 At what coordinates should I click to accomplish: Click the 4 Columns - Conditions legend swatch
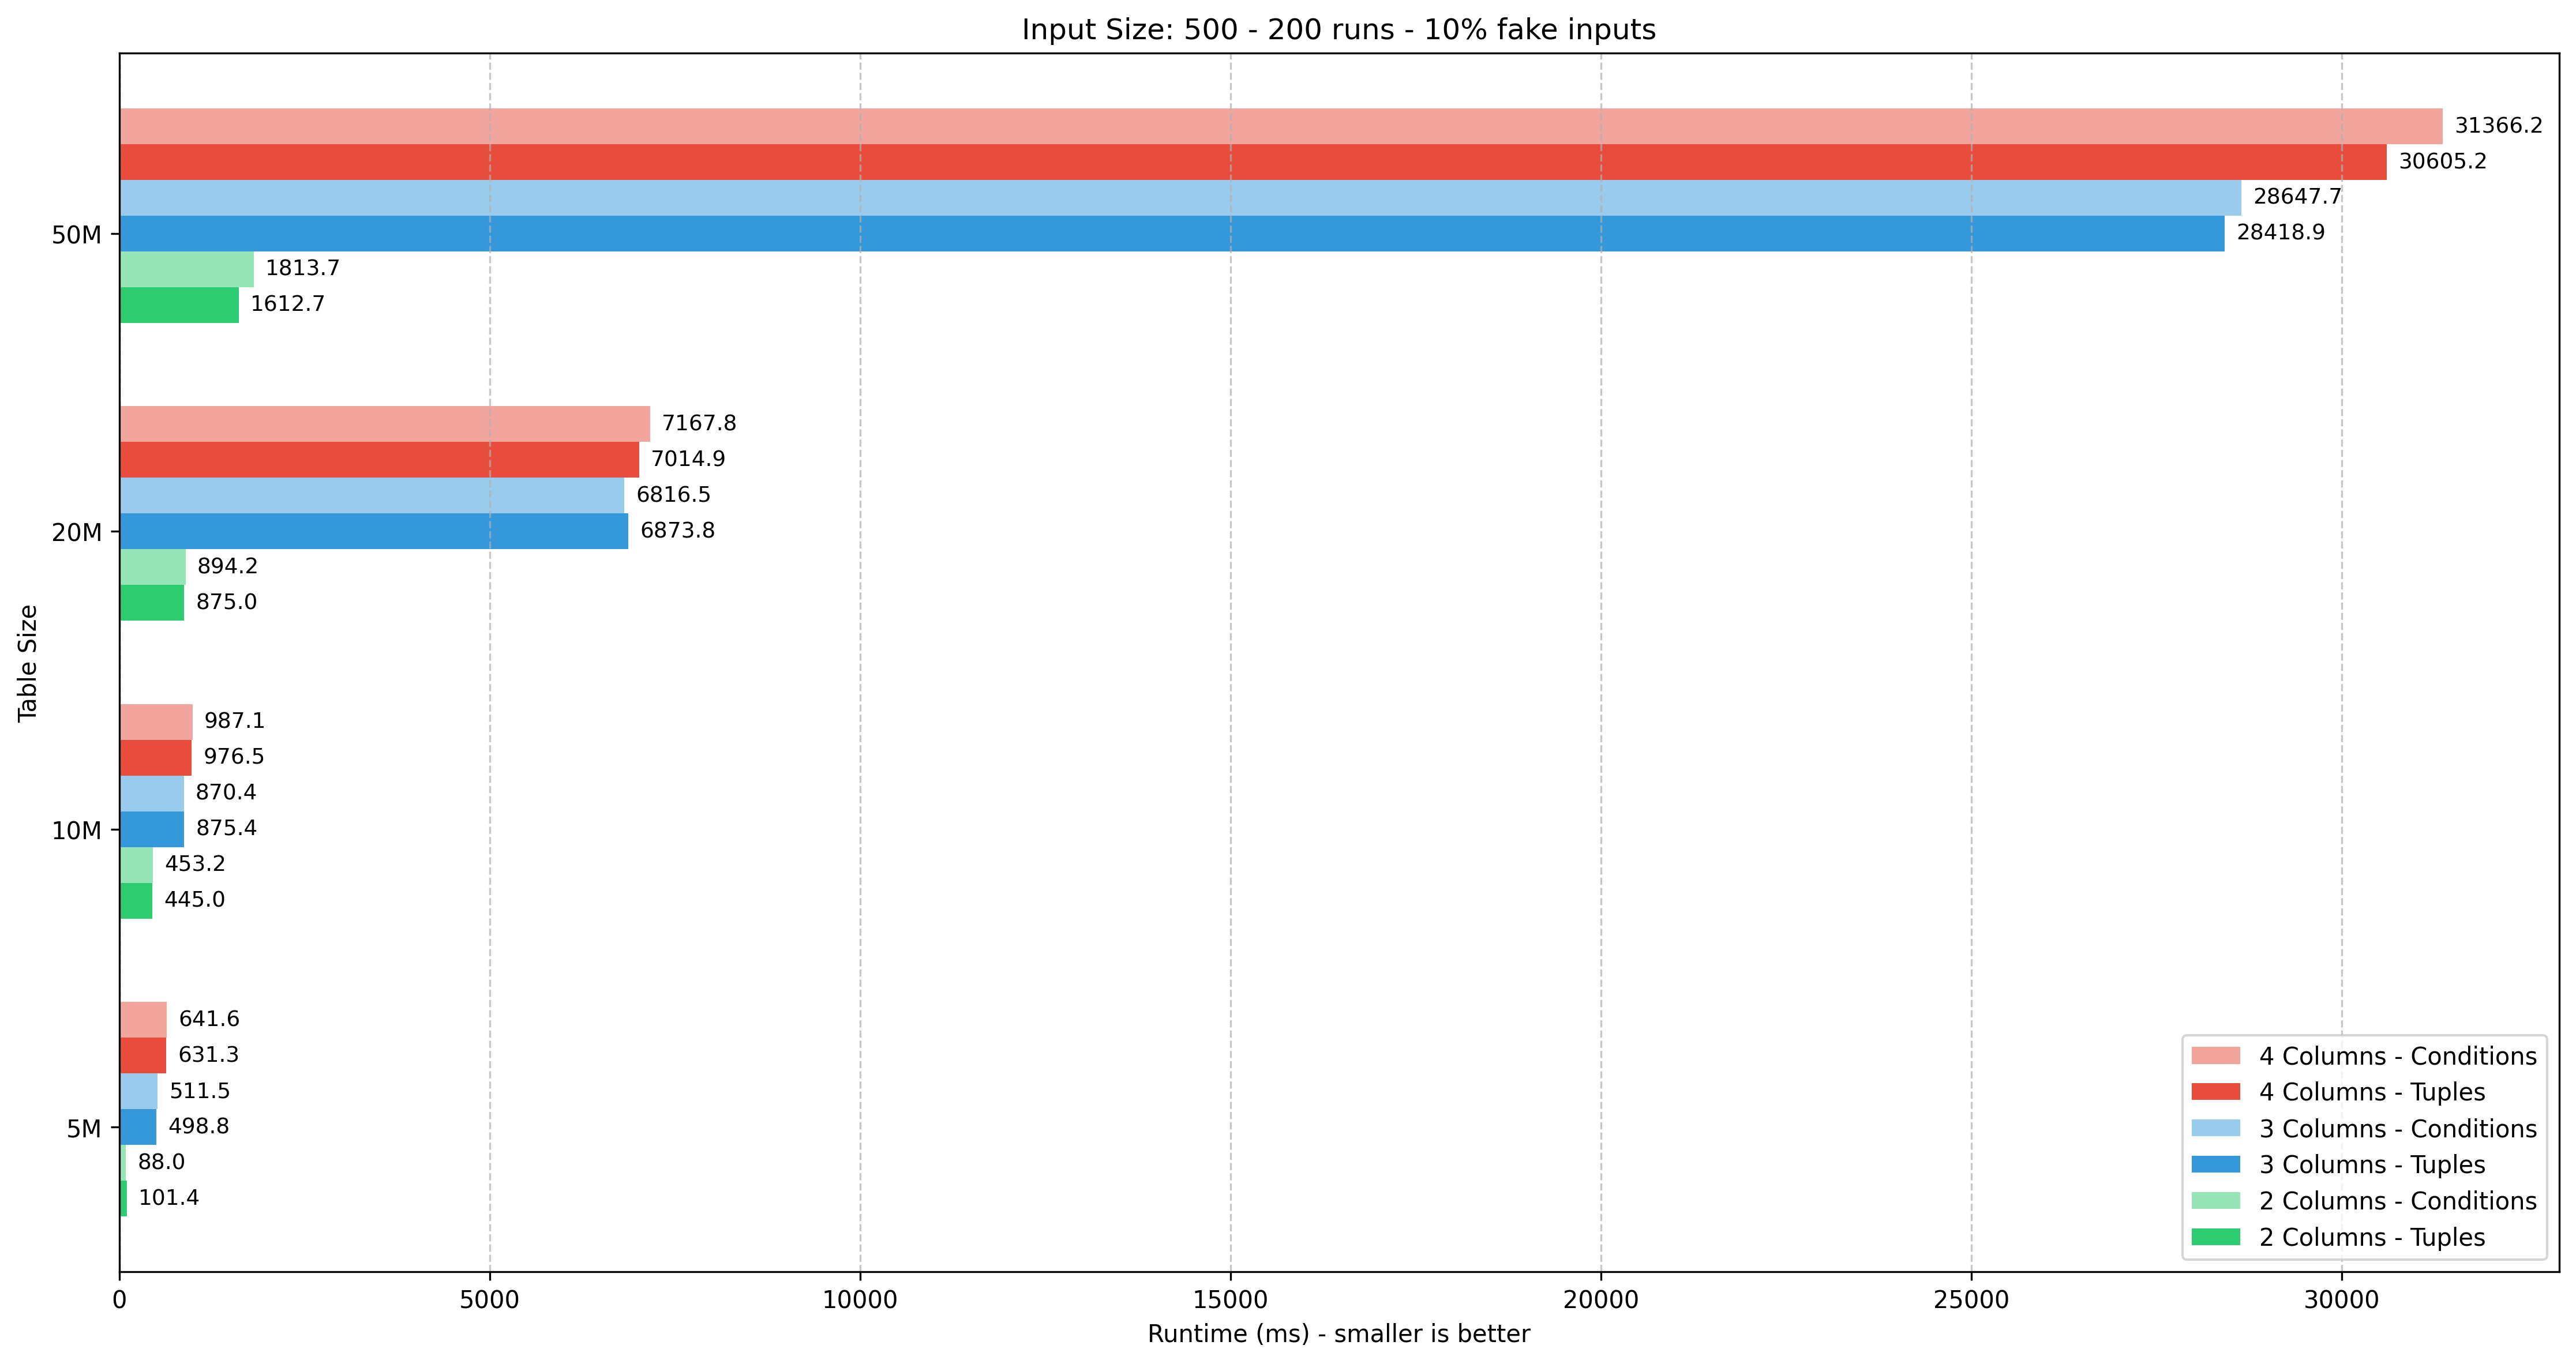coord(2215,1056)
